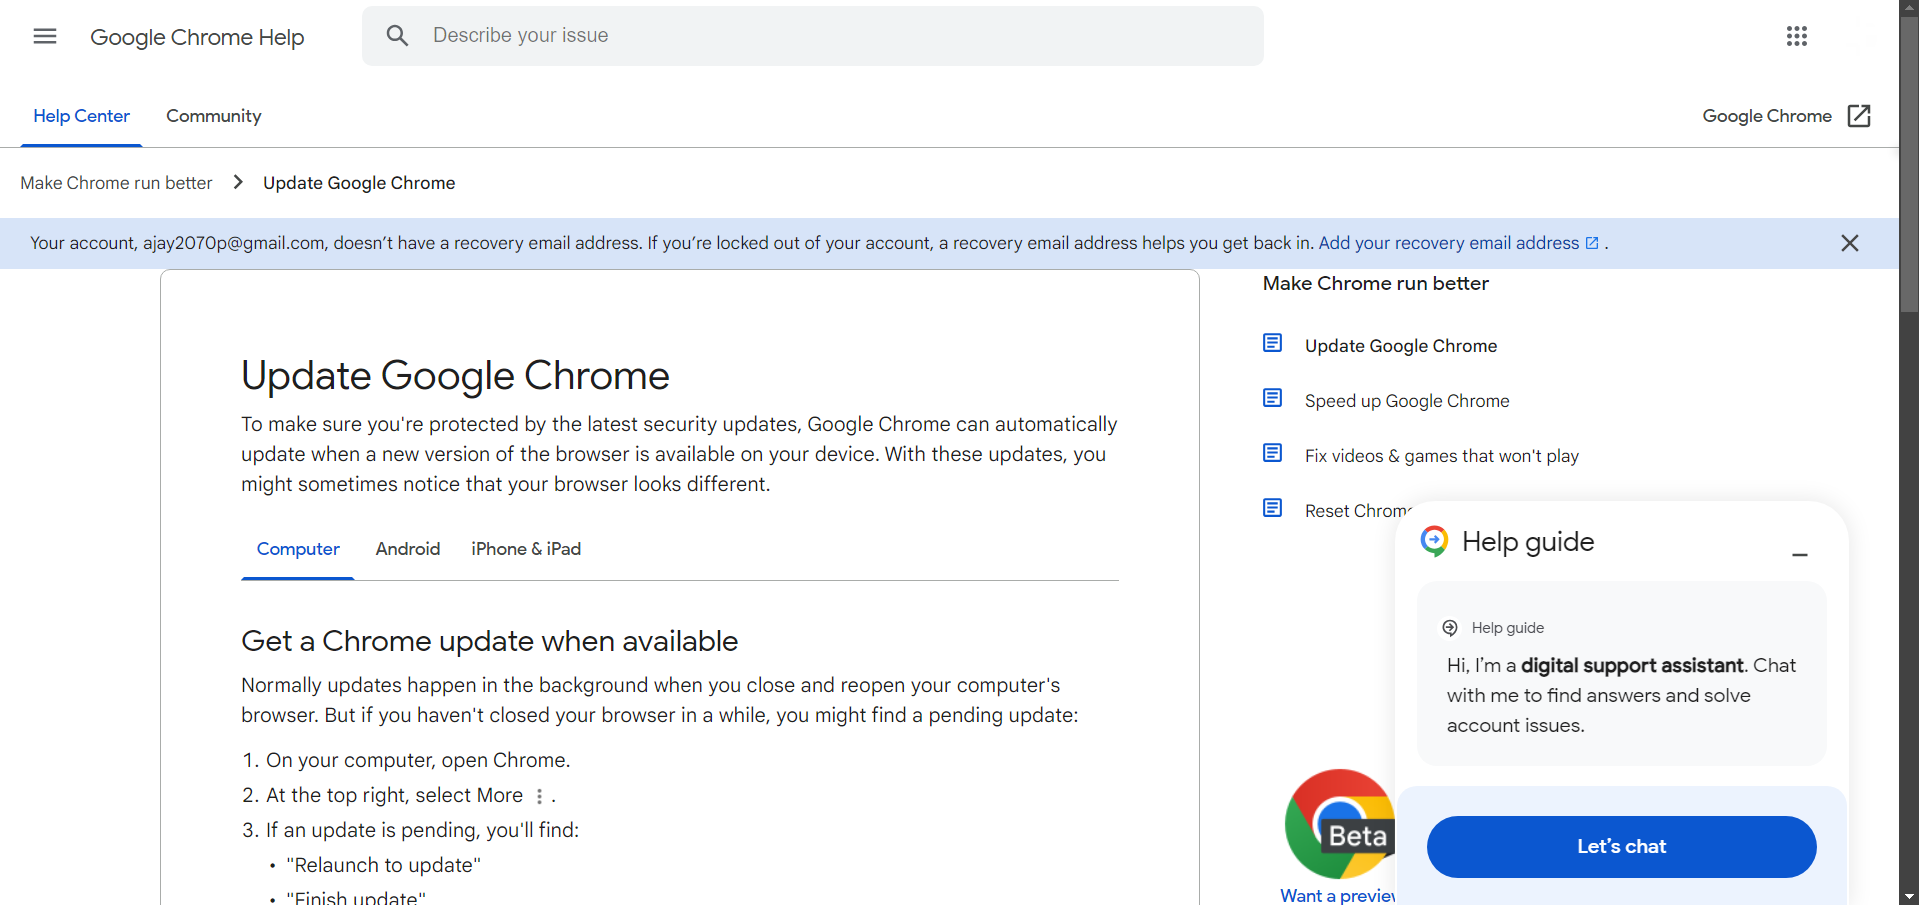Click the search magnifier icon
This screenshot has width=1919, height=905.
pos(397,36)
